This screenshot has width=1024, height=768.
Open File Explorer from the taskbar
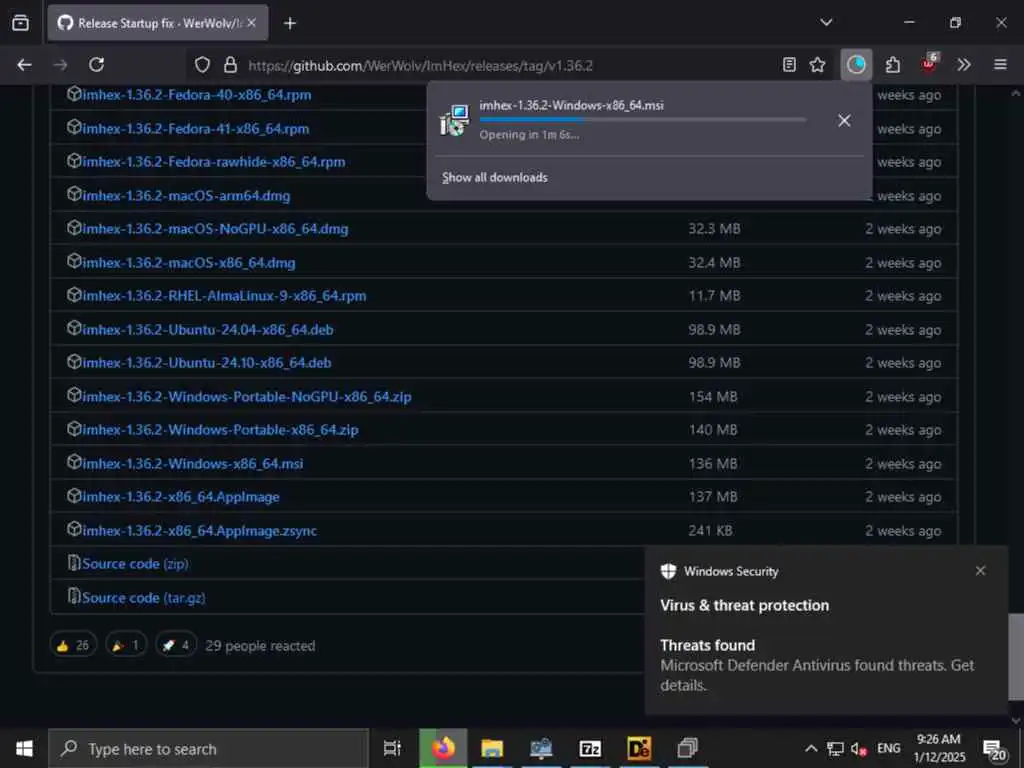(492, 748)
